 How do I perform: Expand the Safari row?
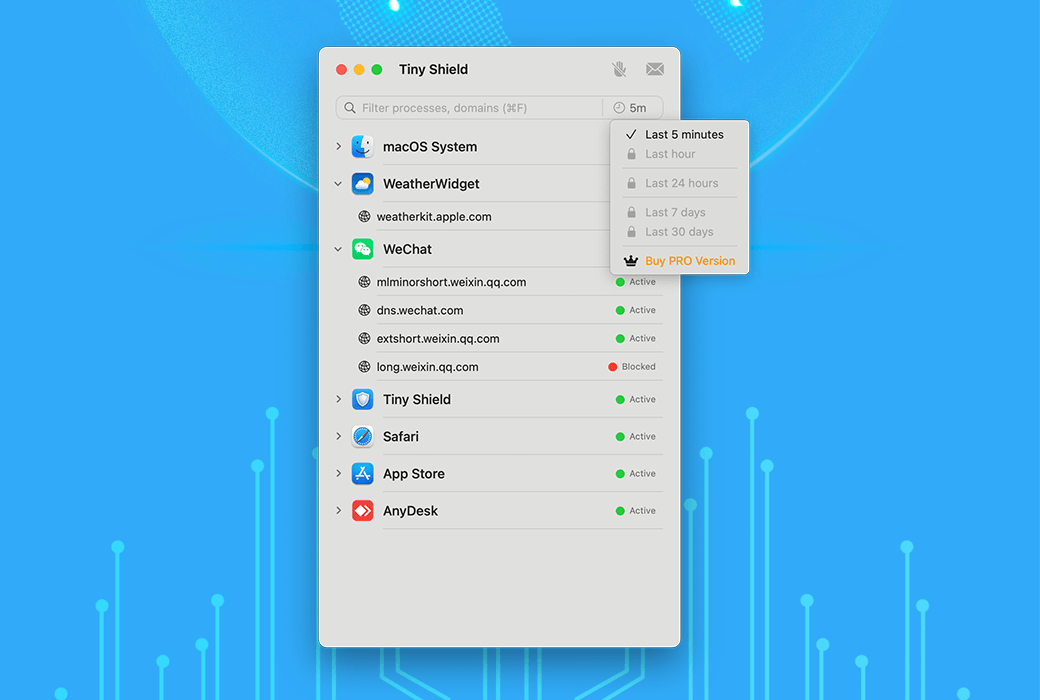(338, 437)
